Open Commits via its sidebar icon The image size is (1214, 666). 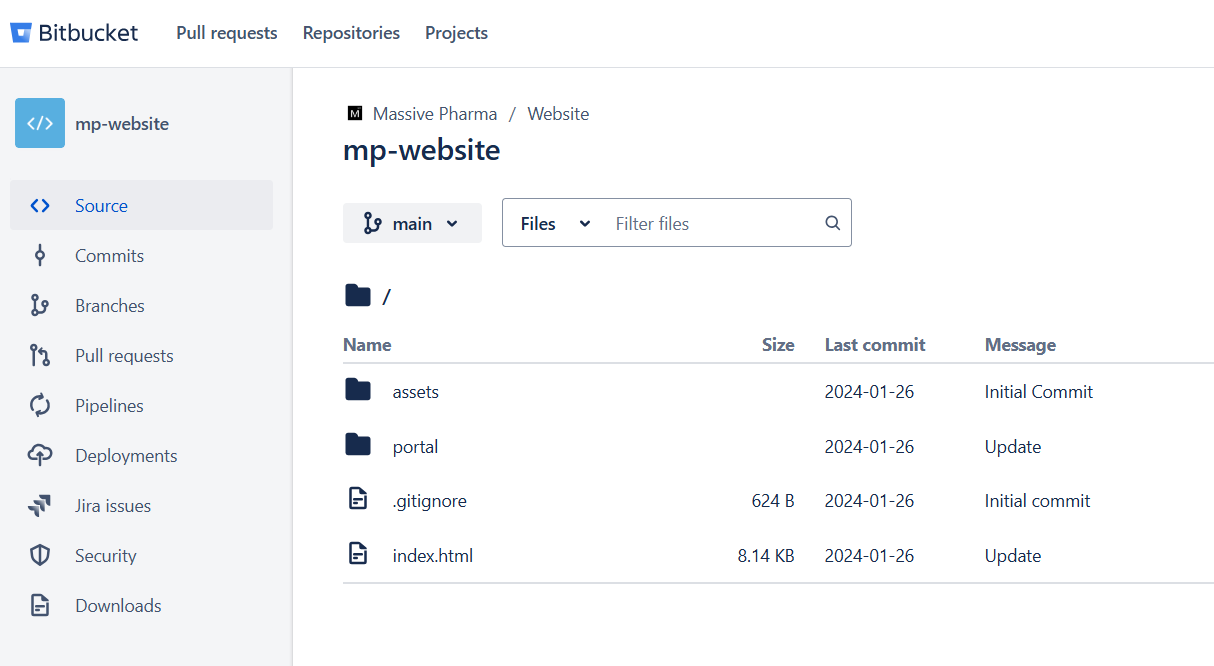pyautogui.click(x=40, y=256)
